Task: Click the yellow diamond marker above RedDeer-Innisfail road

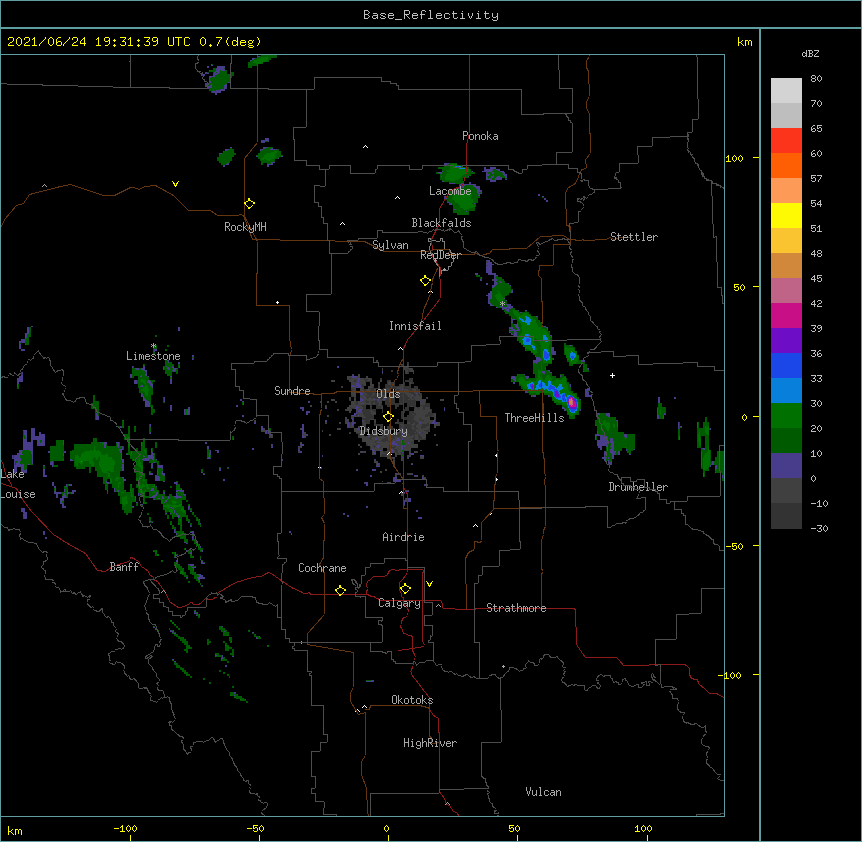Action: coord(425,281)
